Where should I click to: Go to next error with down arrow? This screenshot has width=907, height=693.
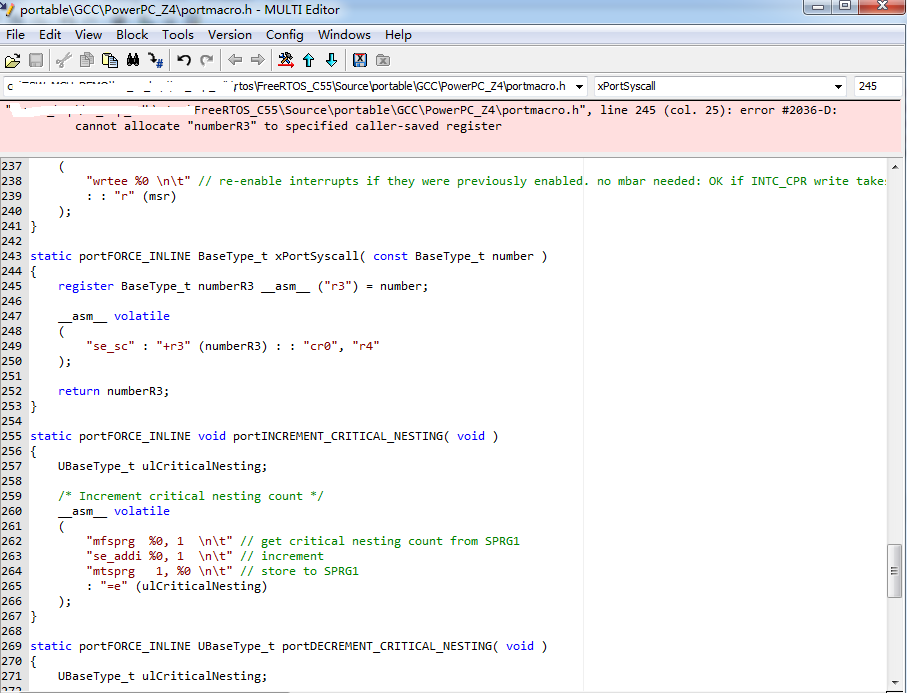[331, 60]
